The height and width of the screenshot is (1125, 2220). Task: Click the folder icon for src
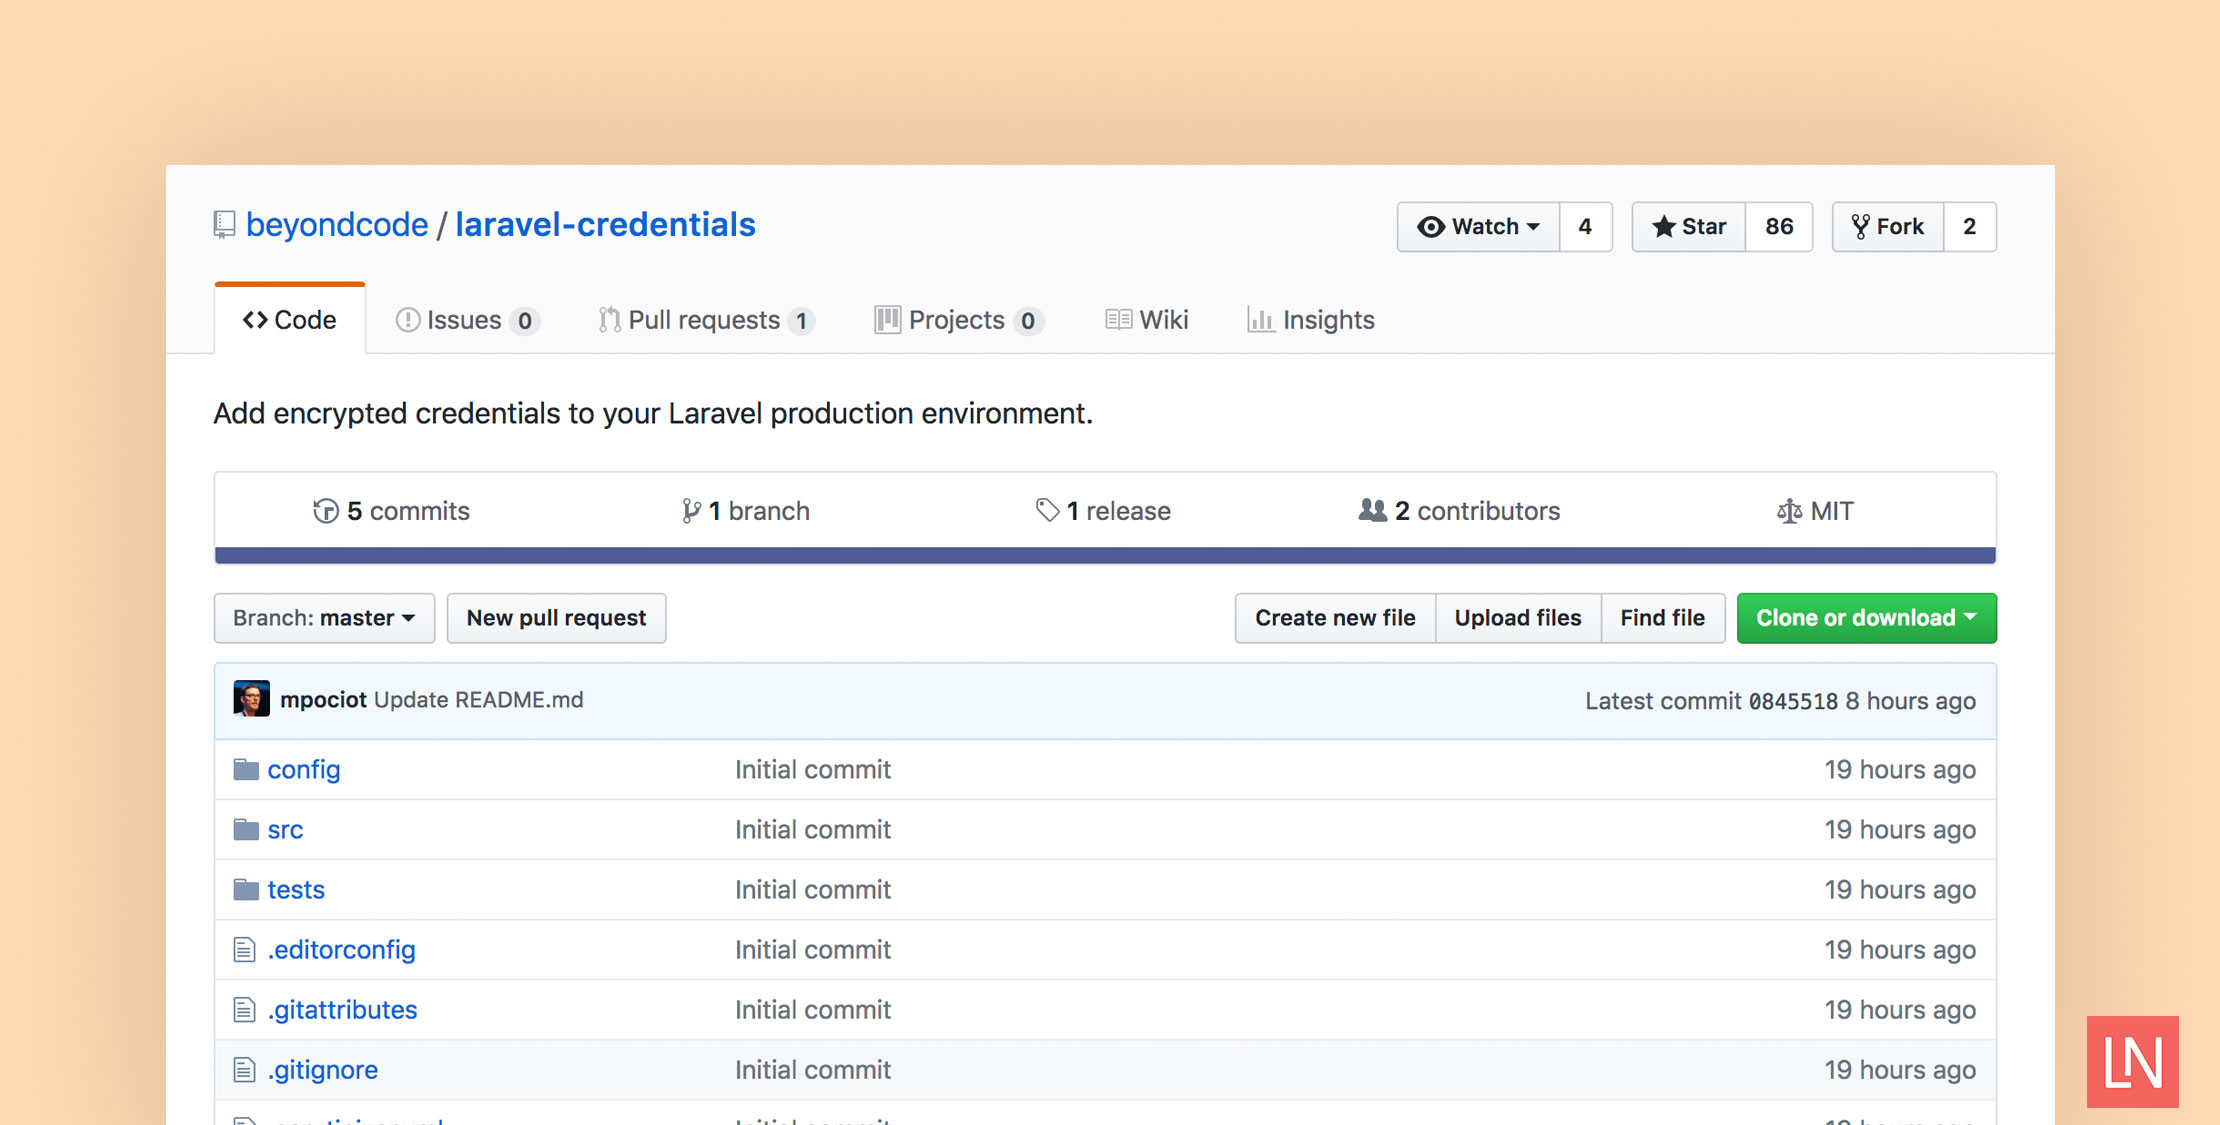(x=246, y=829)
